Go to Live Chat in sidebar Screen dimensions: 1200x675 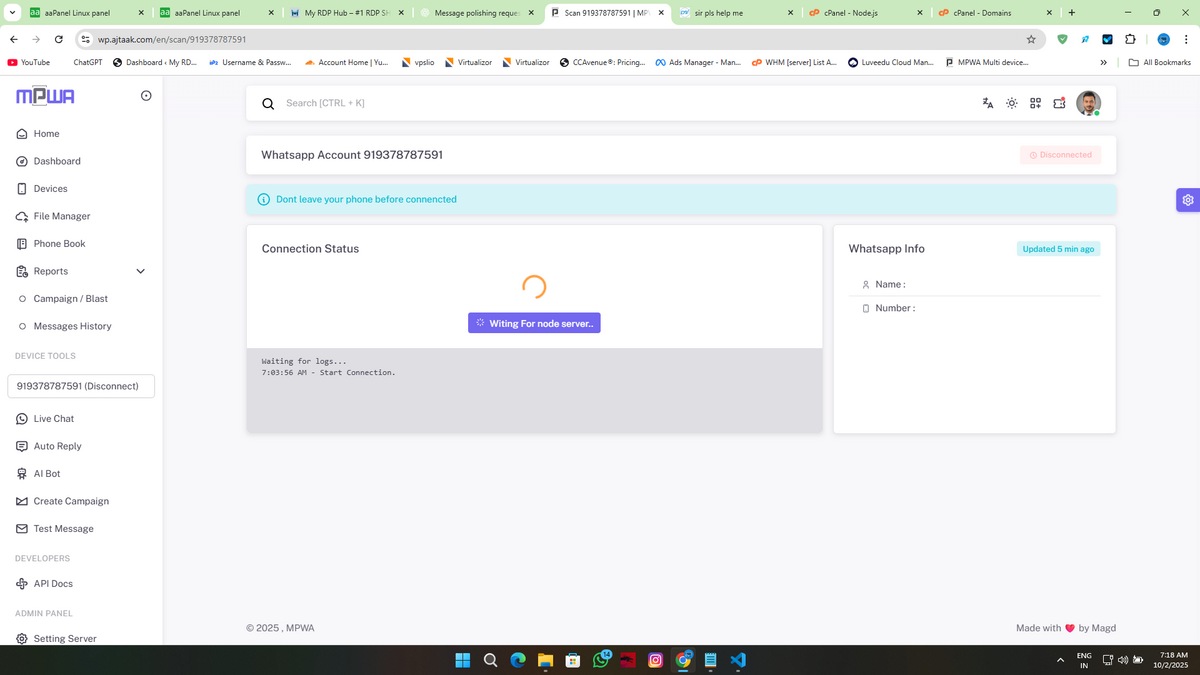[x=53, y=419]
